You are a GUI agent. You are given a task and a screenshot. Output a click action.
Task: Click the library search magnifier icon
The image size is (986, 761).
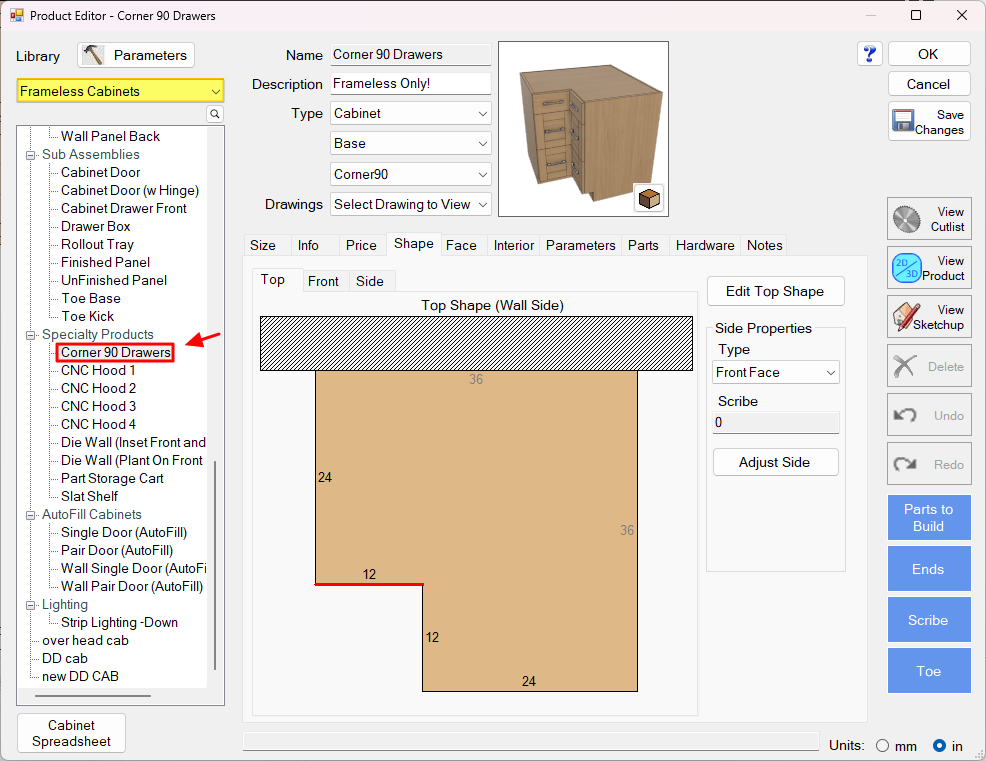coord(215,115)
